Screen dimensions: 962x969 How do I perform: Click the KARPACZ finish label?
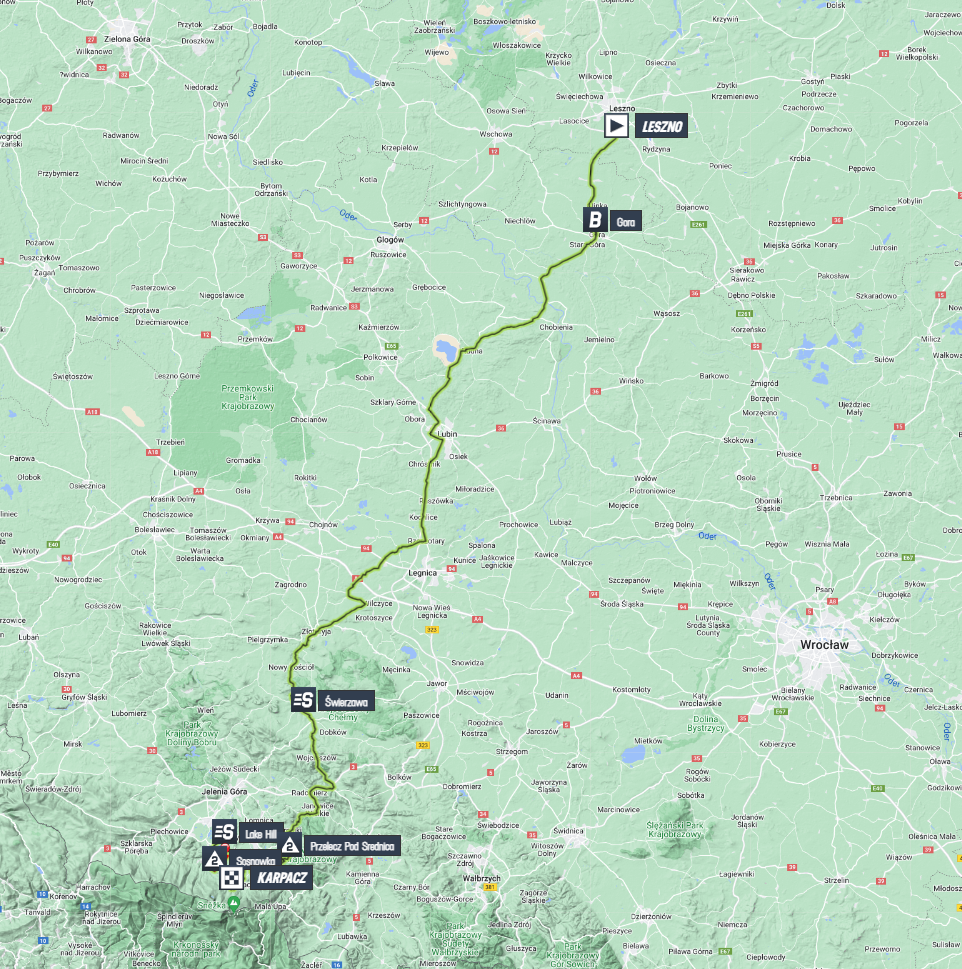282,878
